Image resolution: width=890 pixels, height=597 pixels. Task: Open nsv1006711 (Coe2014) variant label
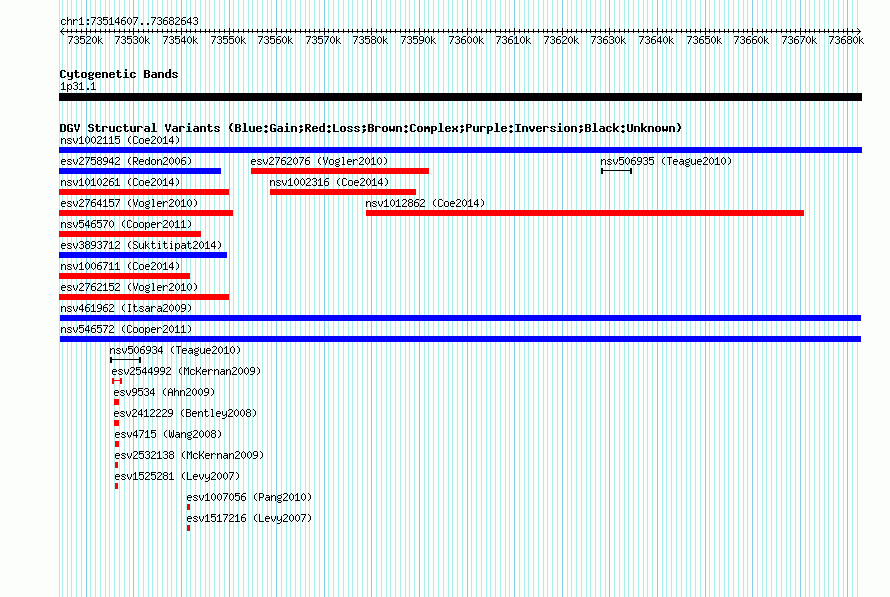tap(120, 266)
